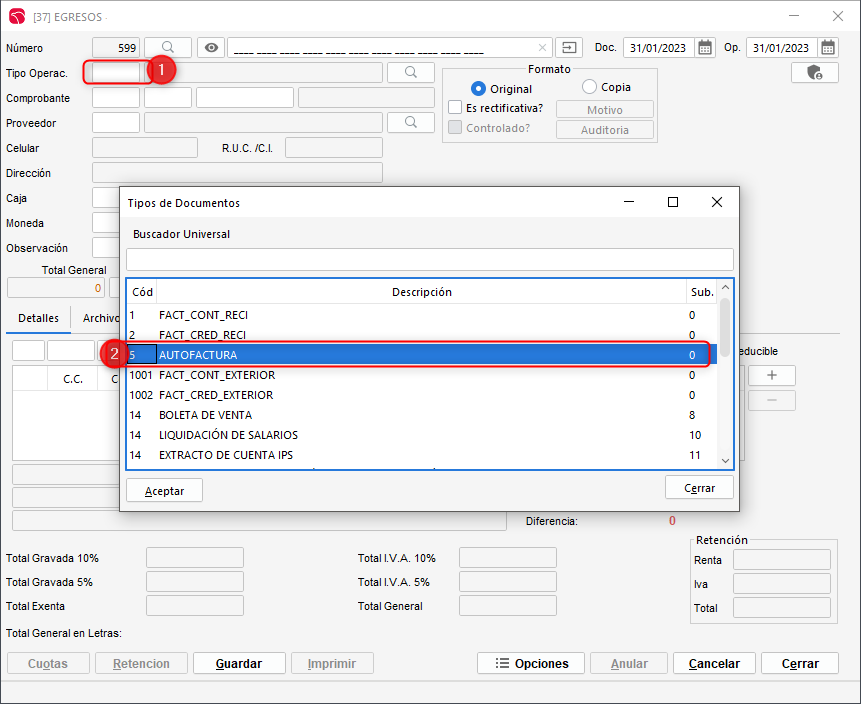Screen dimensions: 861x704
Task: Click the eye icon beside Número
Action: point(210,47)
